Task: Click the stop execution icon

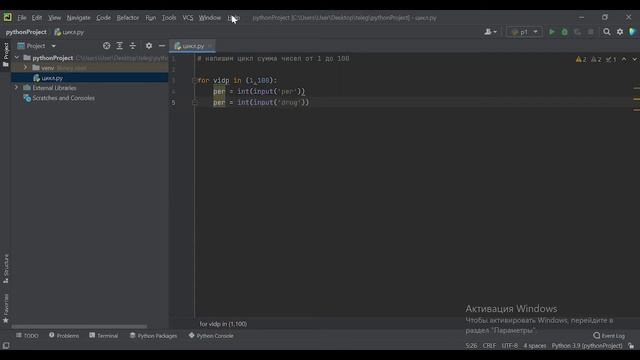Action: pyautogui.click(x=591, y=32)
